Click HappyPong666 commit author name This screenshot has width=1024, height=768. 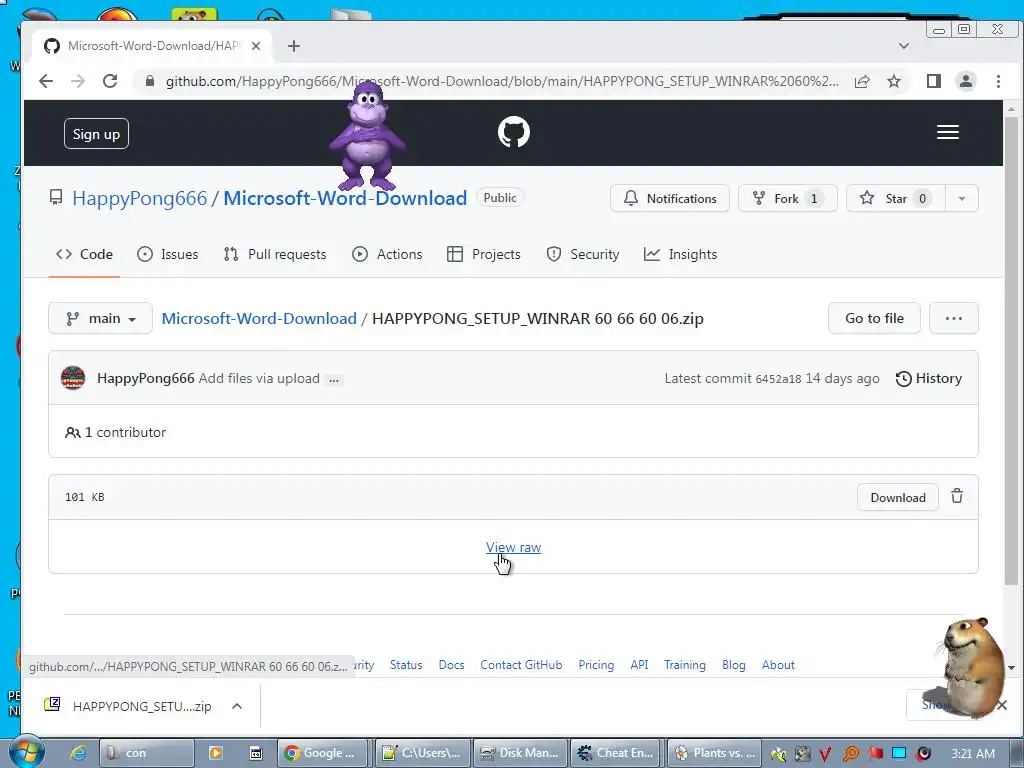click(x=146, y=378)
